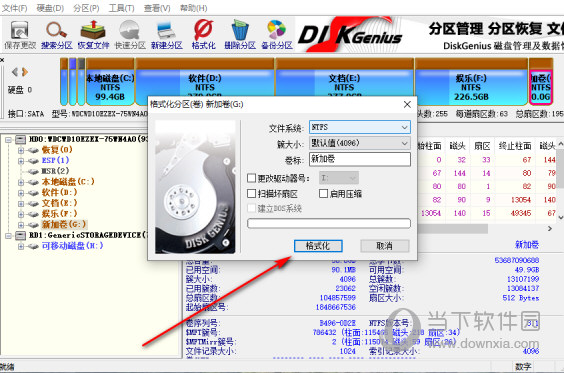Click the 13054 end cylinder cell
The width and height of the screenshot is (564, 373).
[x=521, y=200]
